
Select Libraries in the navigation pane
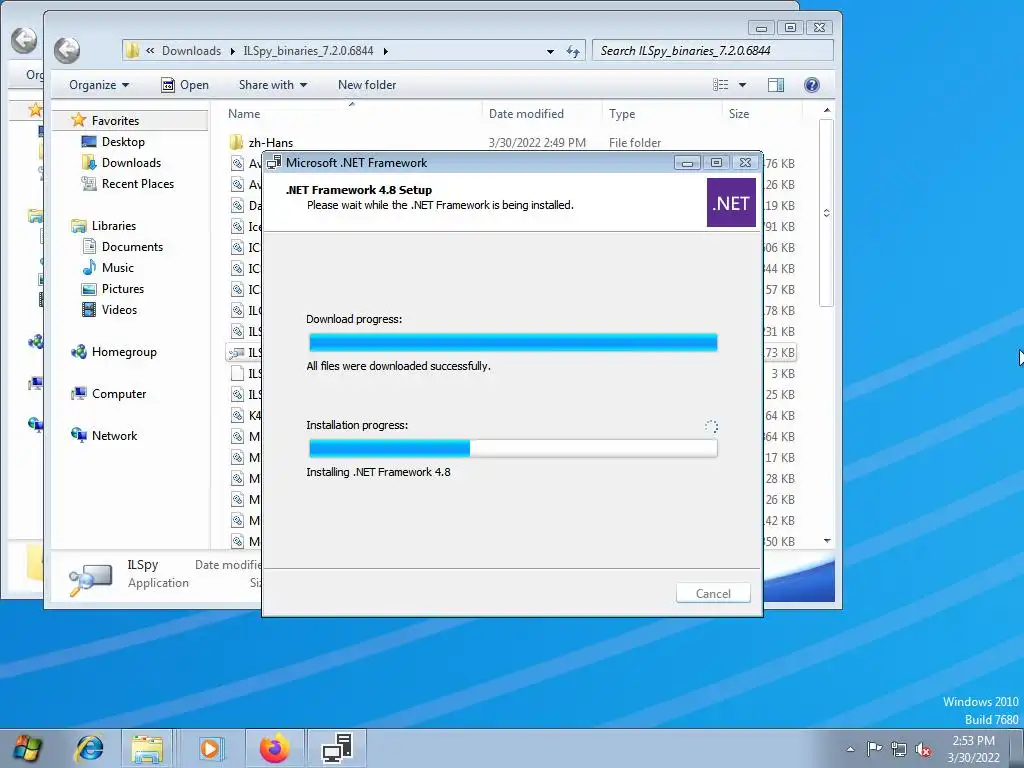point(114,226)
